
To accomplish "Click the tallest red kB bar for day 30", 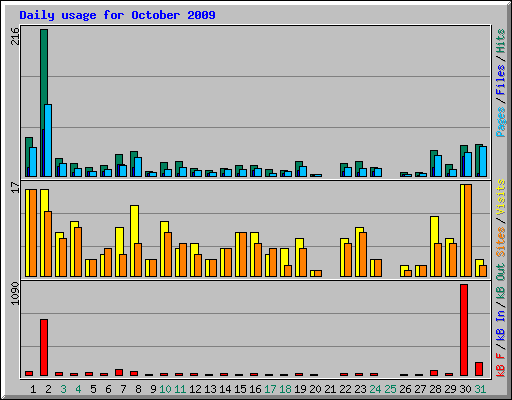I will [464, 330].
